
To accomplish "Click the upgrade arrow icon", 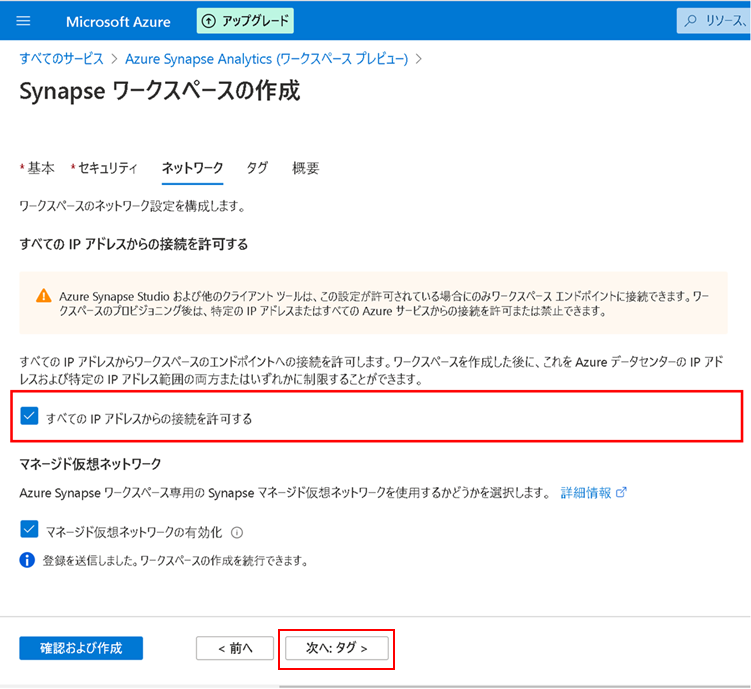I will click(x=209, y=21).
